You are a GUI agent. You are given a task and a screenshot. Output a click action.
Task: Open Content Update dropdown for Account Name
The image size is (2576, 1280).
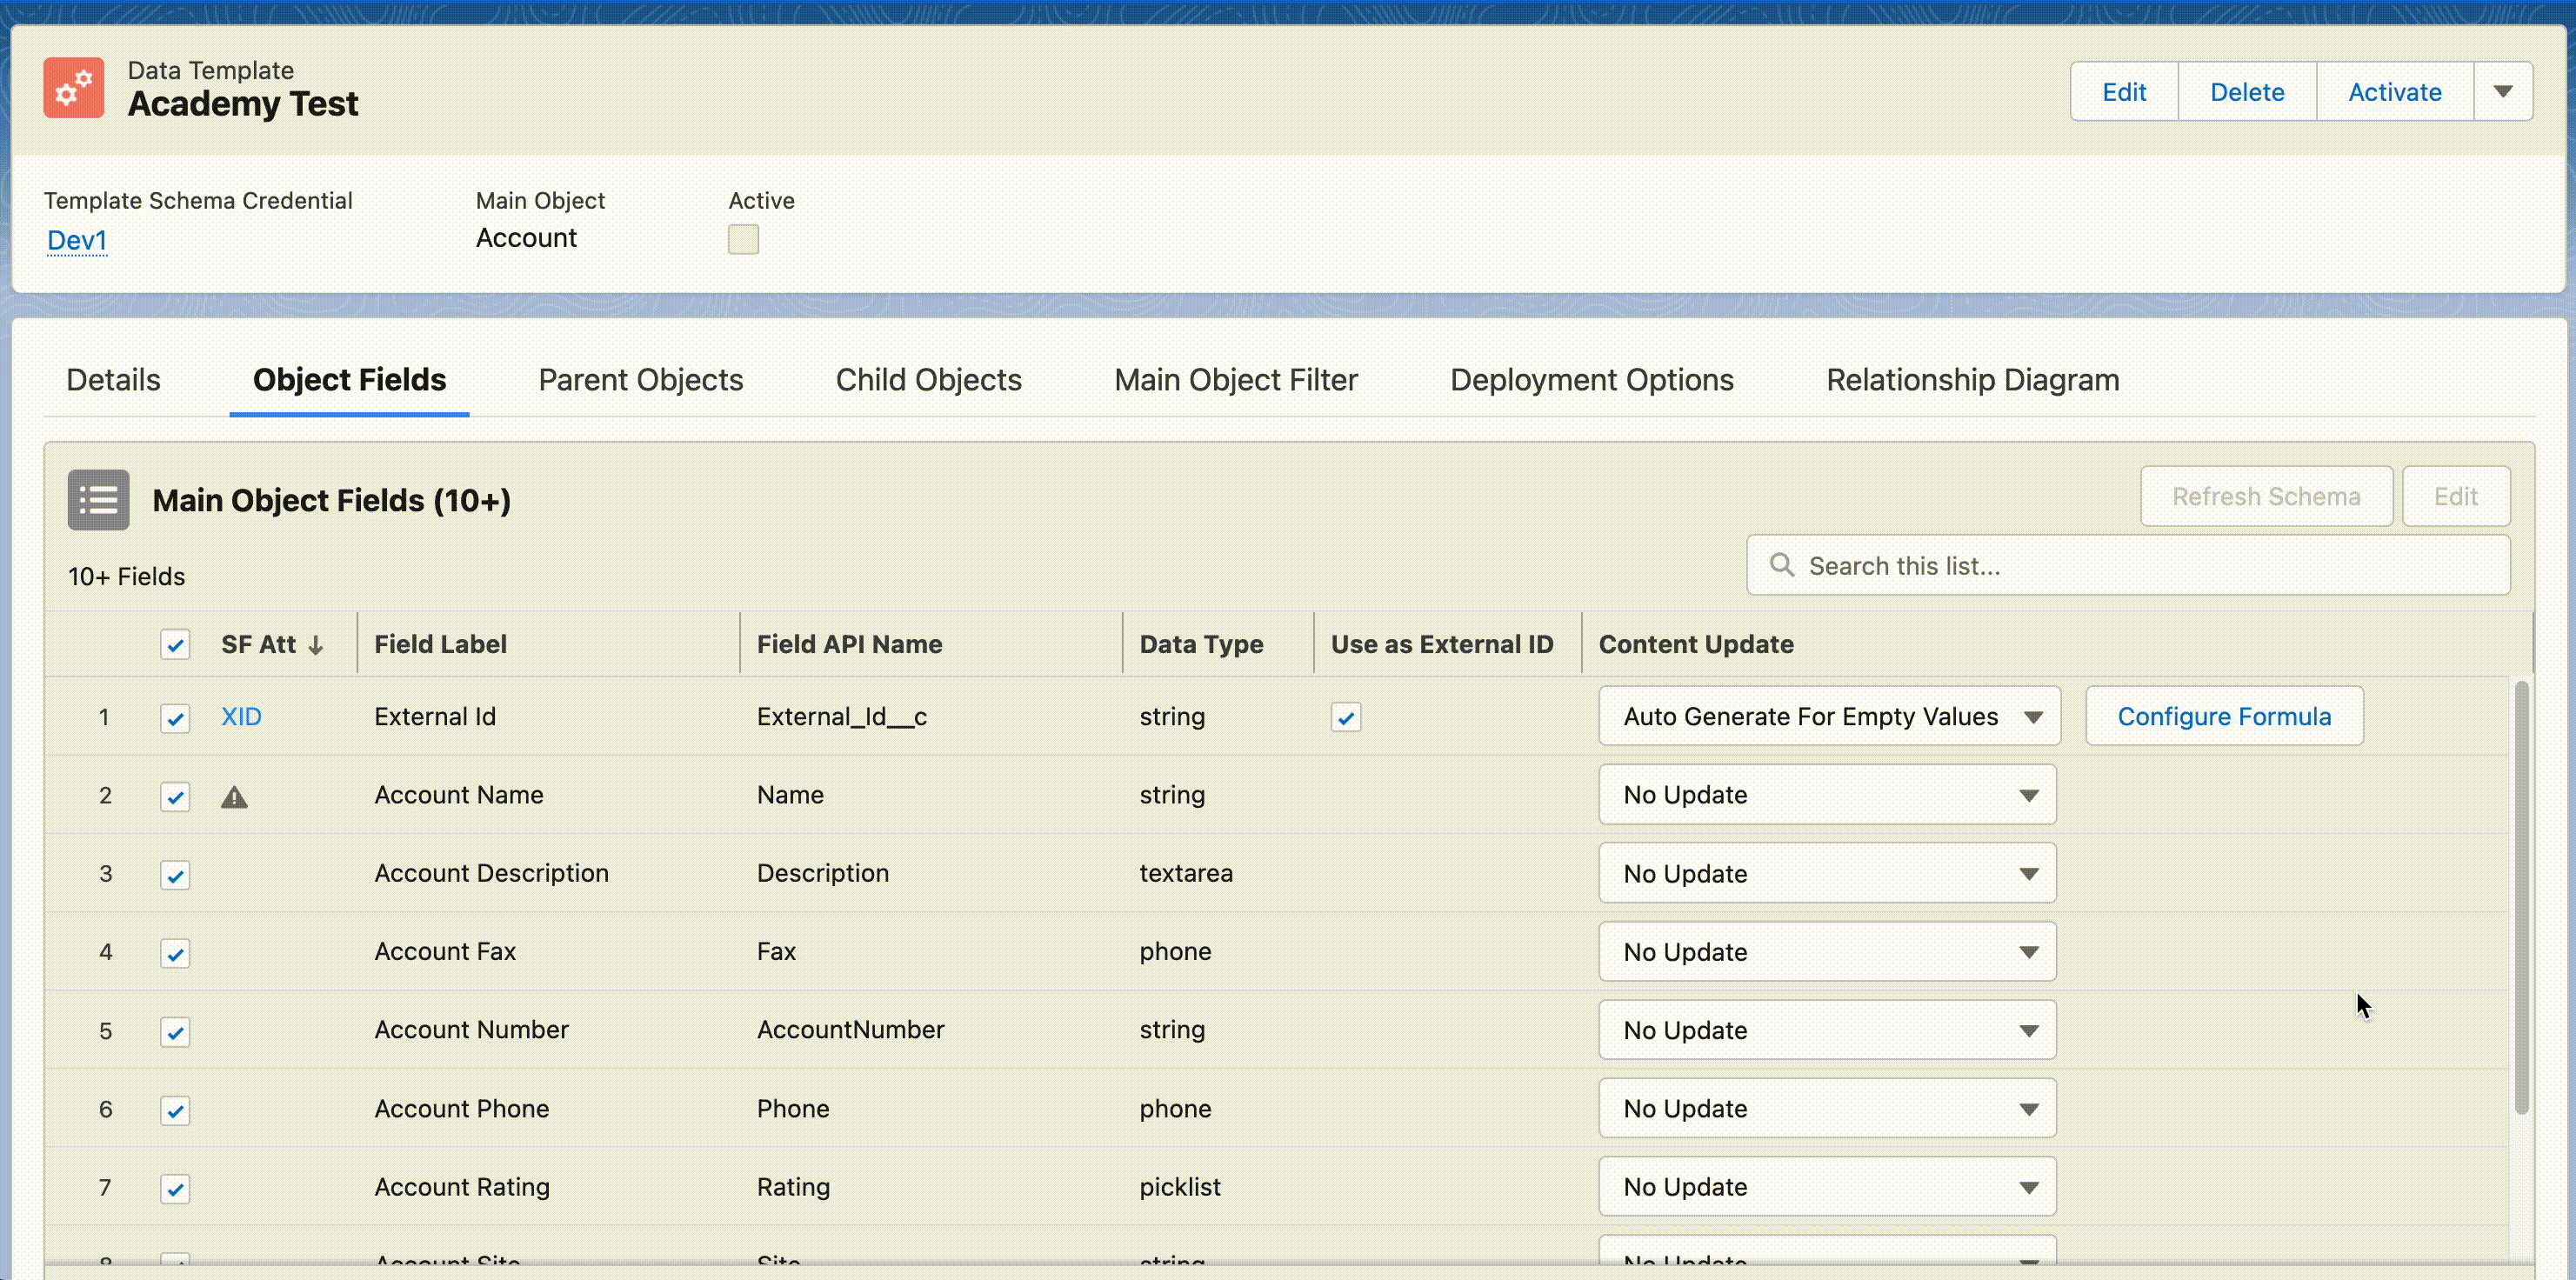click(1827, 795)
